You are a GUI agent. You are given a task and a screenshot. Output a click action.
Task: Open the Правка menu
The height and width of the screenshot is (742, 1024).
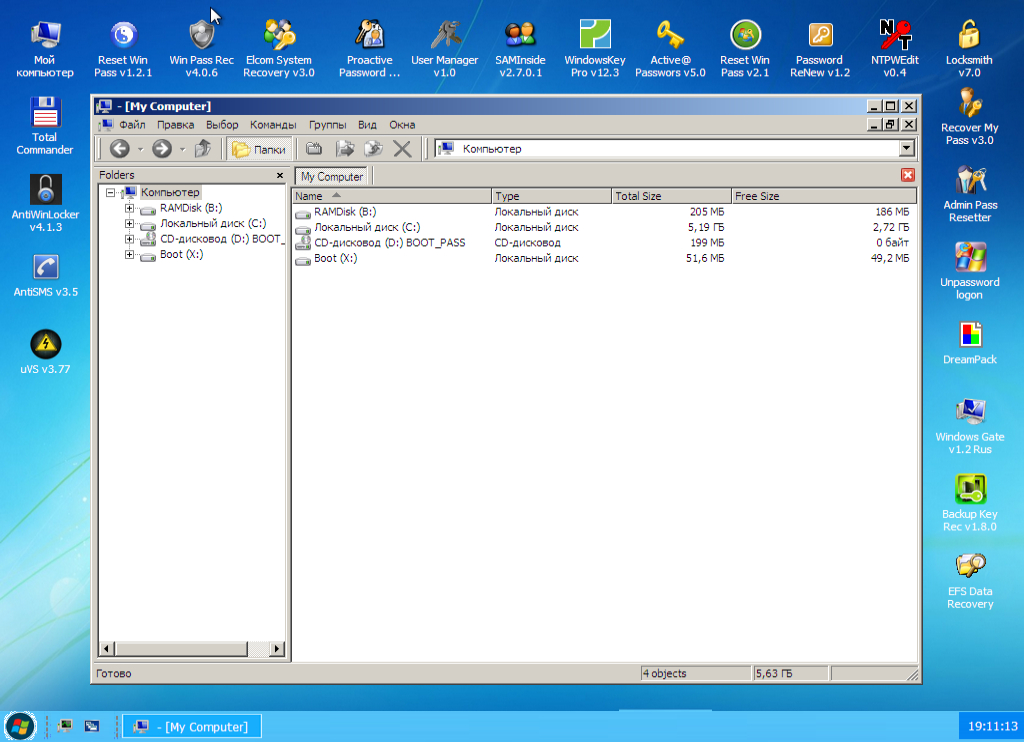pos(175,125)
